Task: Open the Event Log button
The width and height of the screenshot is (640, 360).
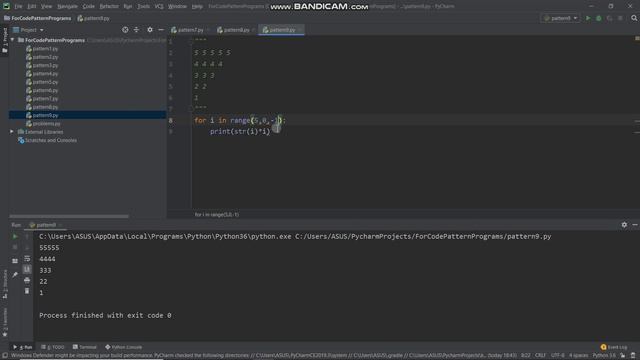Action: 614,347
